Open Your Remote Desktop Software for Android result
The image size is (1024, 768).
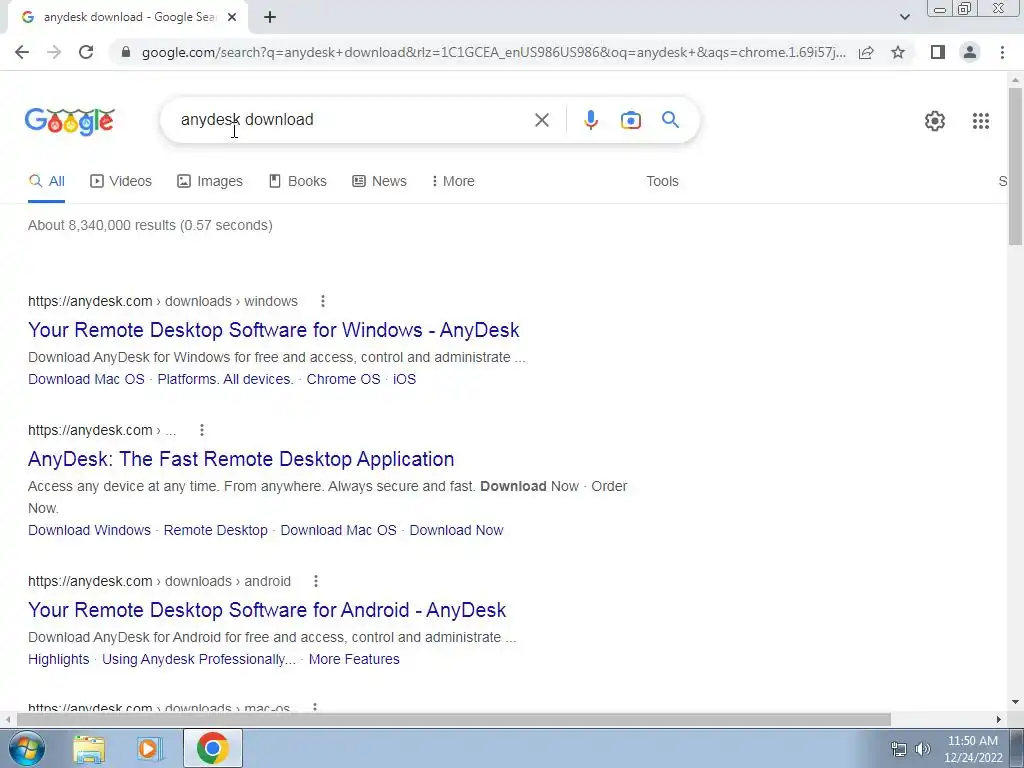coord(267,610)
